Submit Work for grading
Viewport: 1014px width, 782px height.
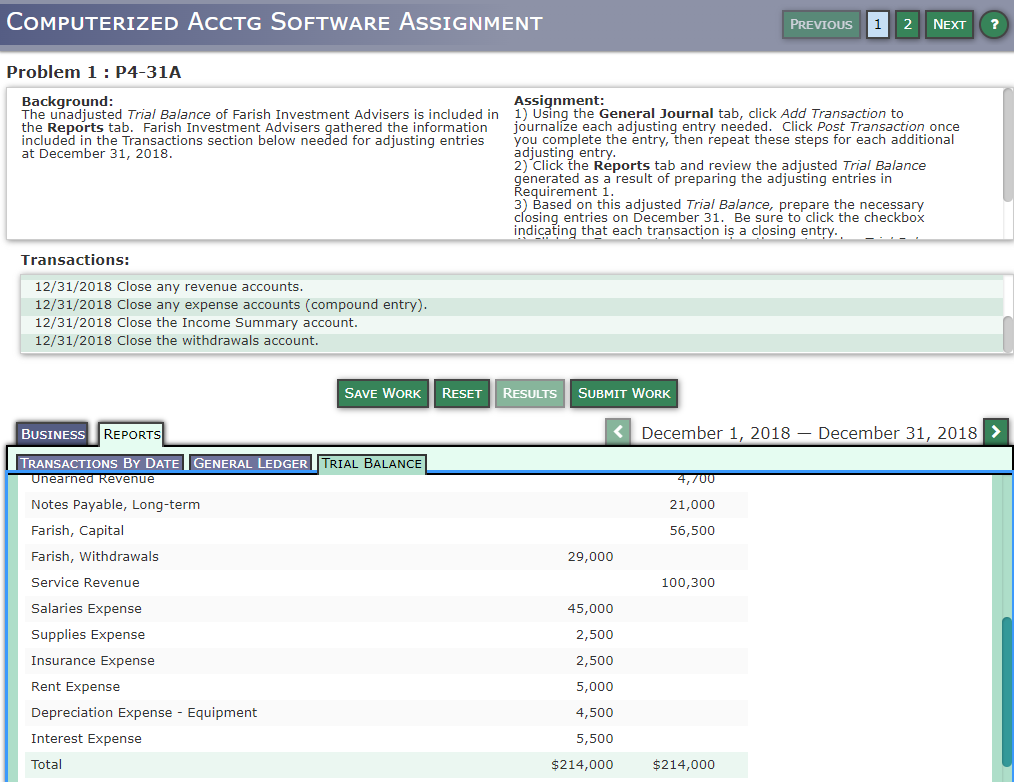tap(624, 393)
